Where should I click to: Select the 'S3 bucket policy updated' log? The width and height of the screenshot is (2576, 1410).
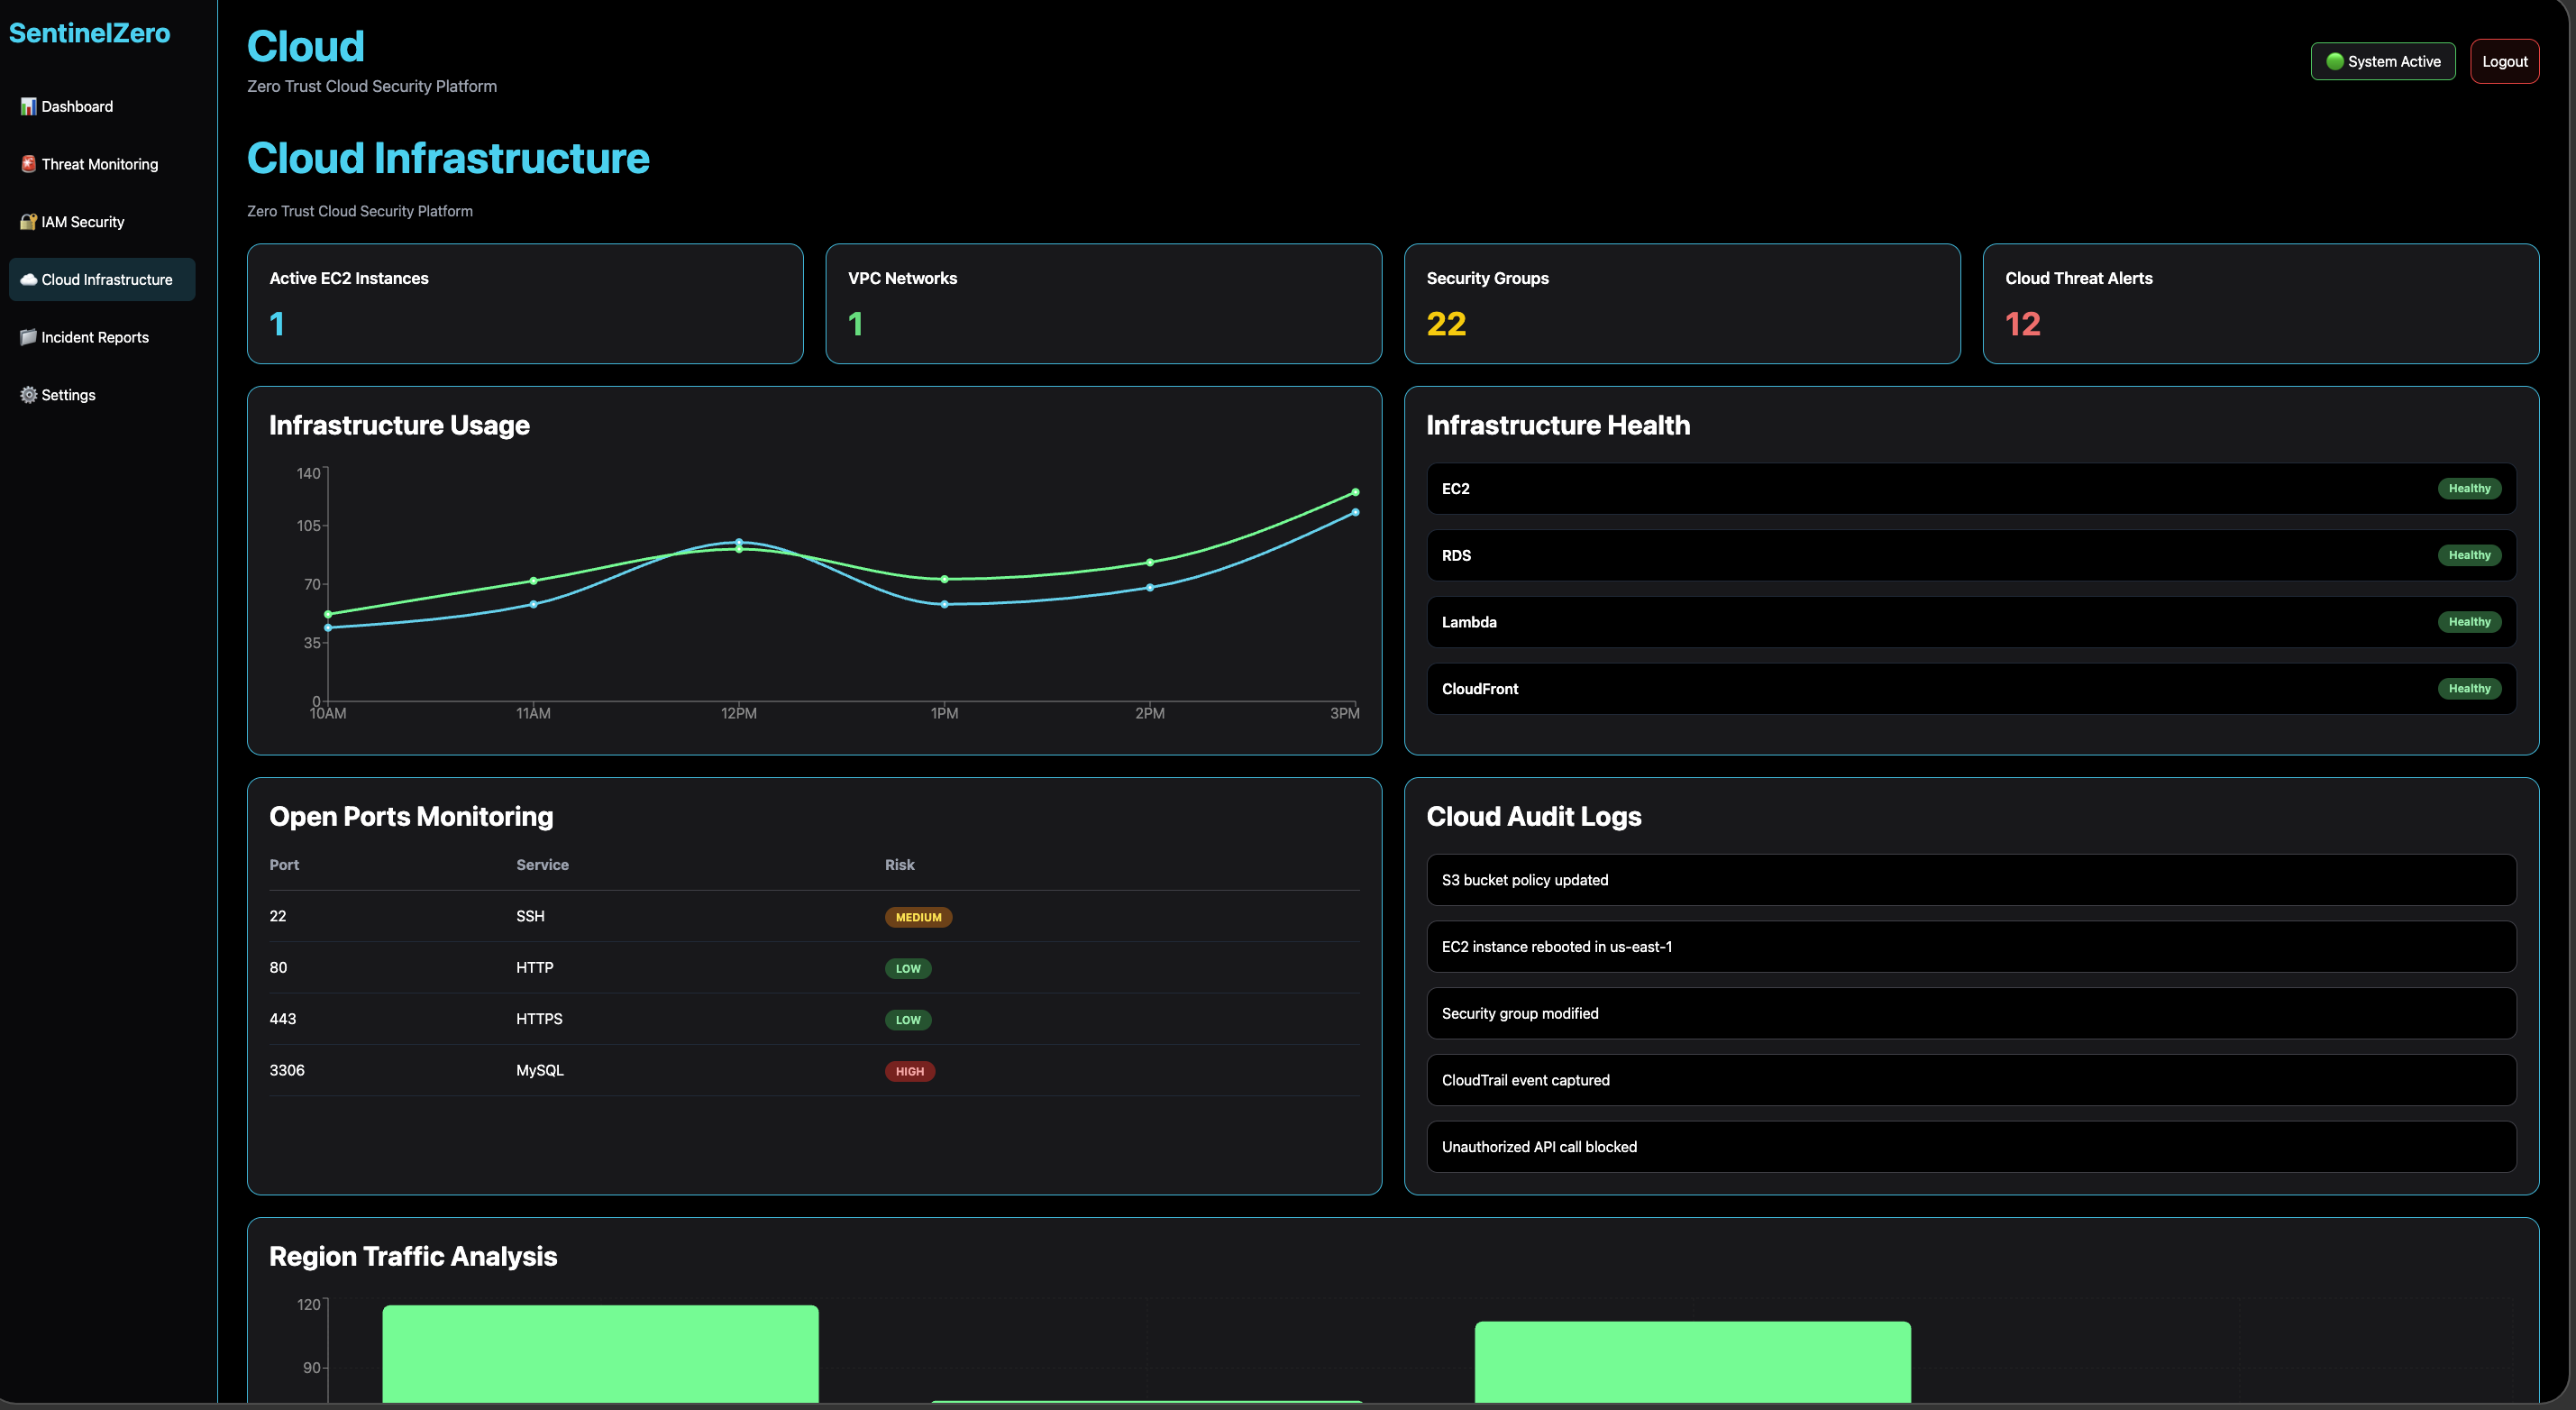1971,880
